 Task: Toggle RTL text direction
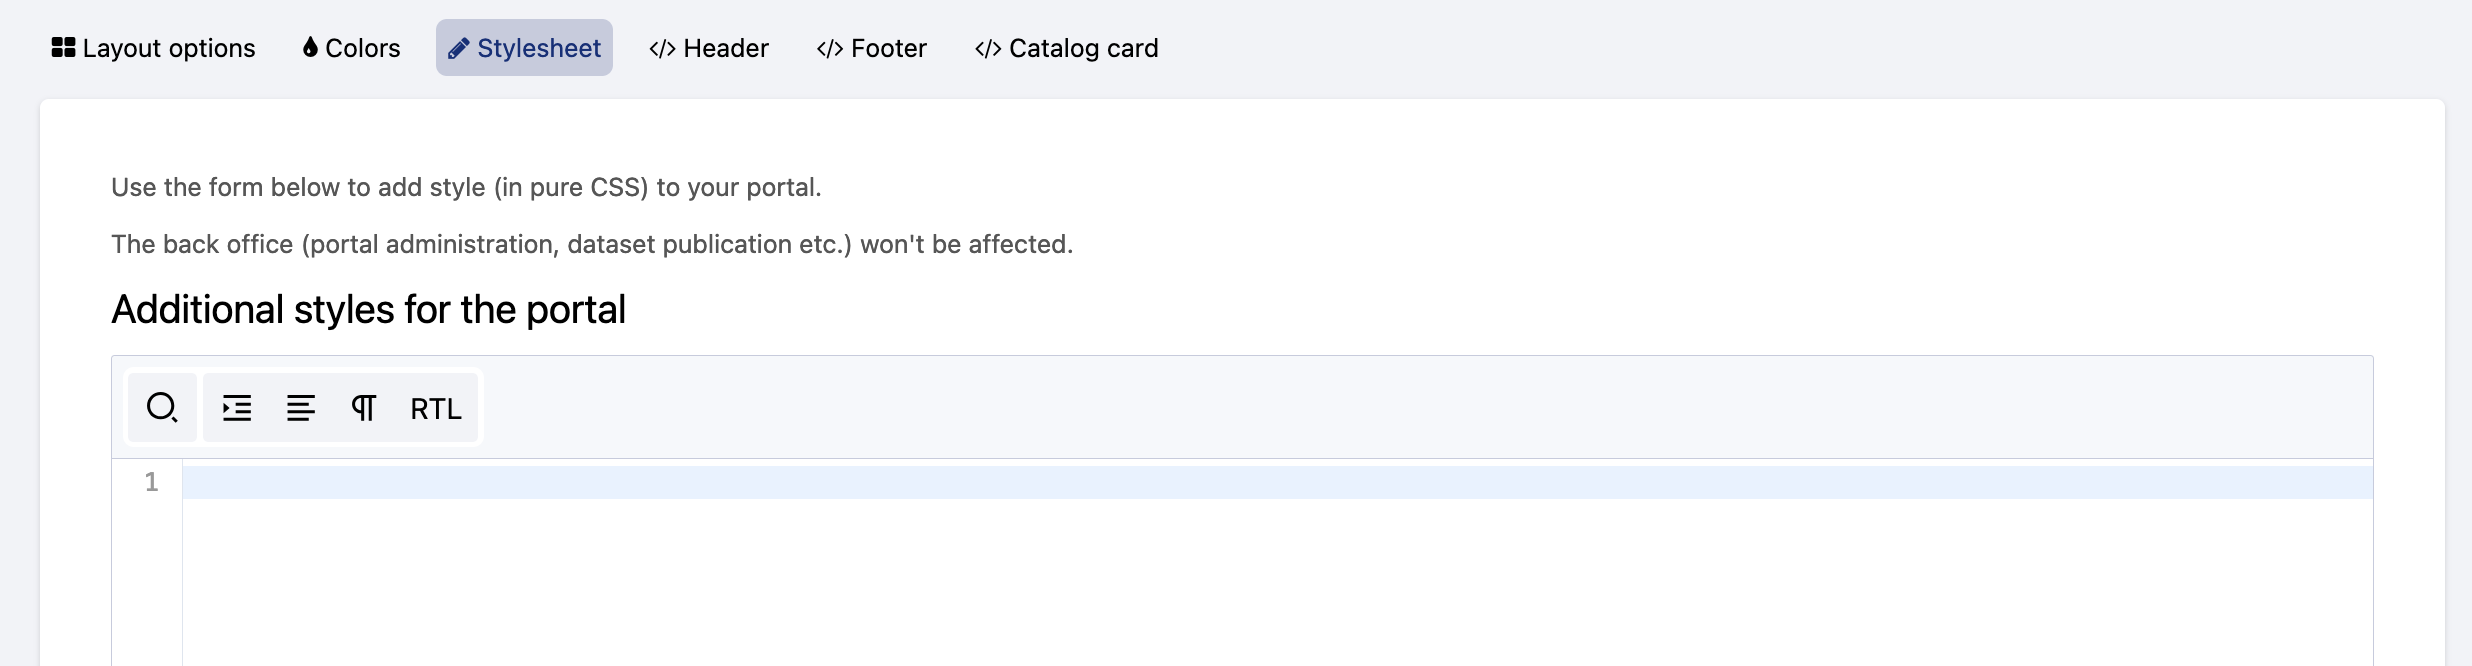click(436, 408)
